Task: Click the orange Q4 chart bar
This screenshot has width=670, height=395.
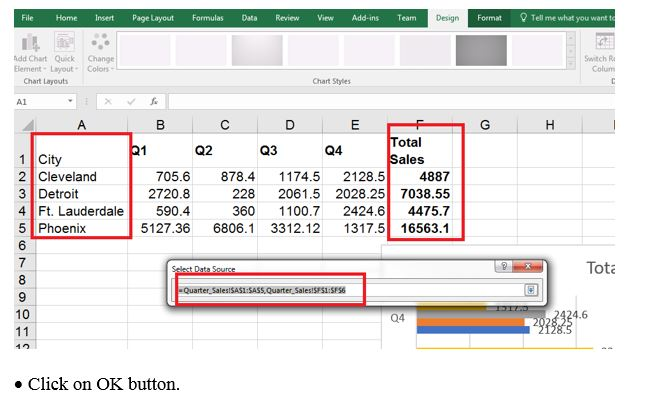Action: (x=470, y=322)
